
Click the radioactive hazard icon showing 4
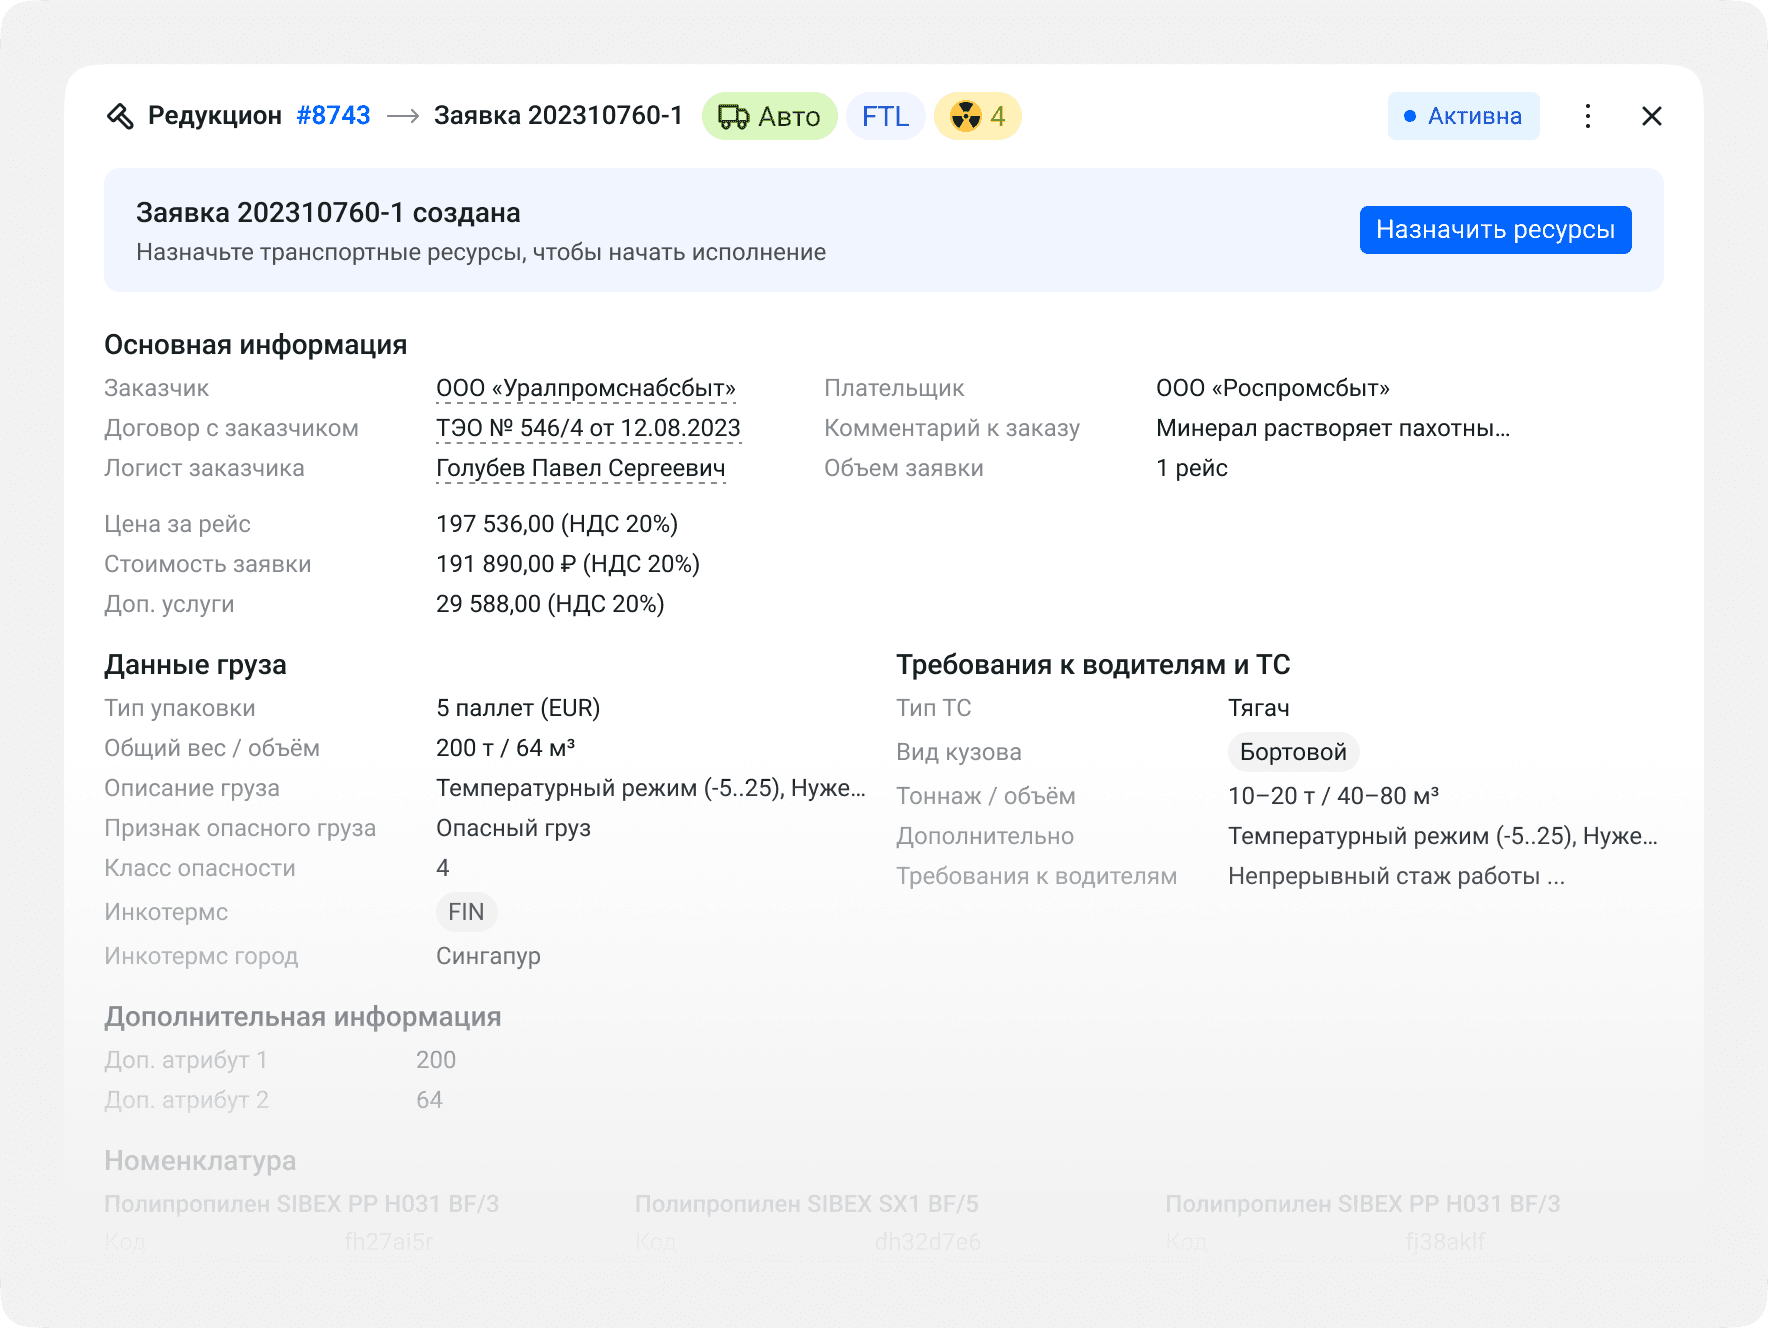pos(966,115)
